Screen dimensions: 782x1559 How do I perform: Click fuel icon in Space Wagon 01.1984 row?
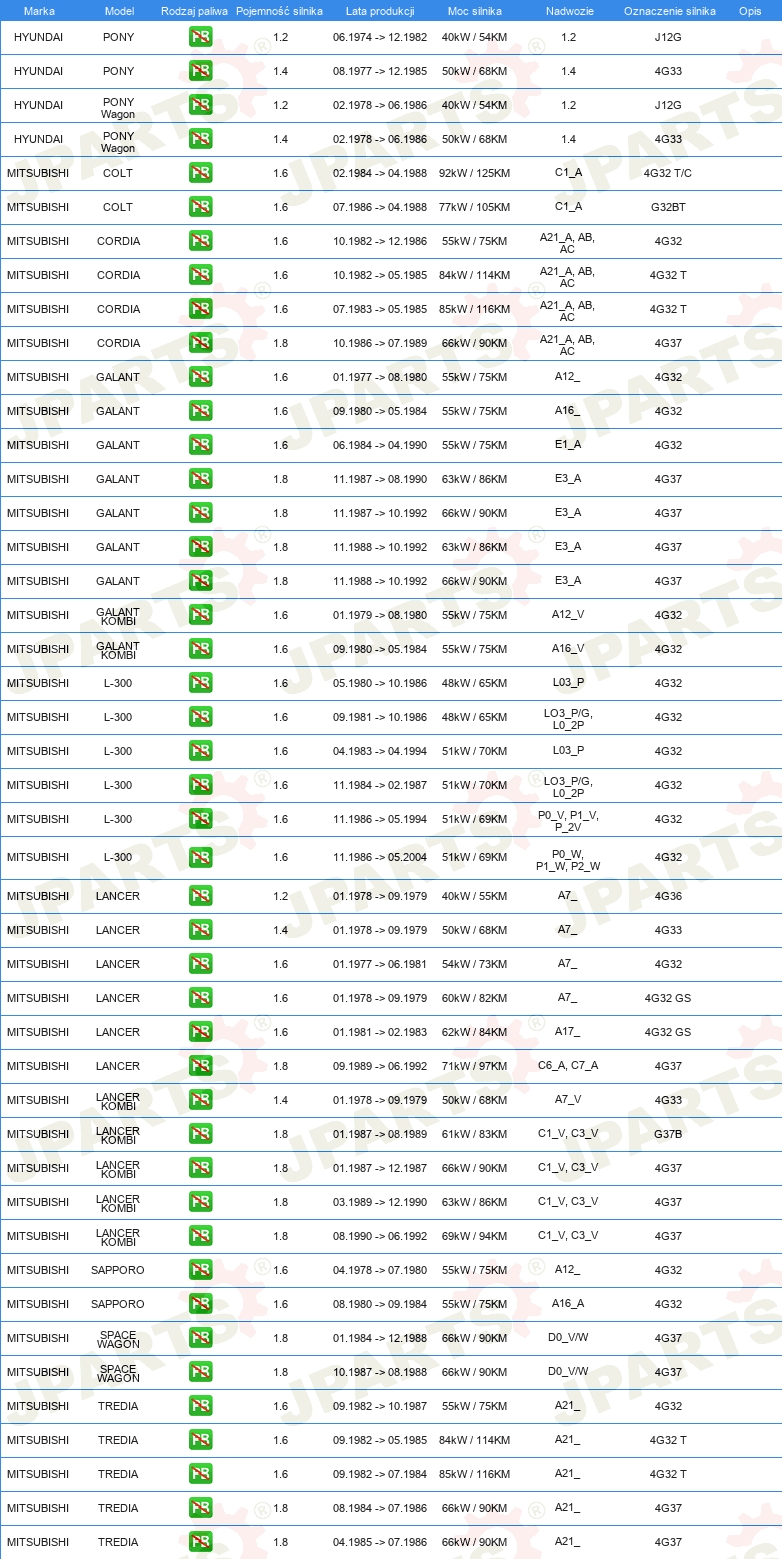click(x=200, y=1338)
